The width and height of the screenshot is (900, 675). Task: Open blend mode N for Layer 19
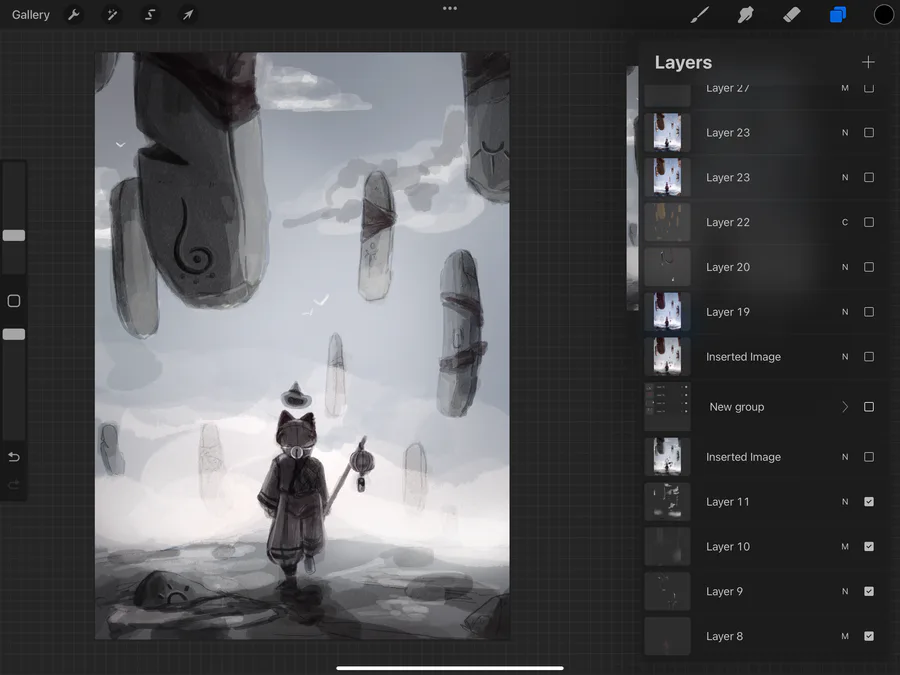(845, 312)
